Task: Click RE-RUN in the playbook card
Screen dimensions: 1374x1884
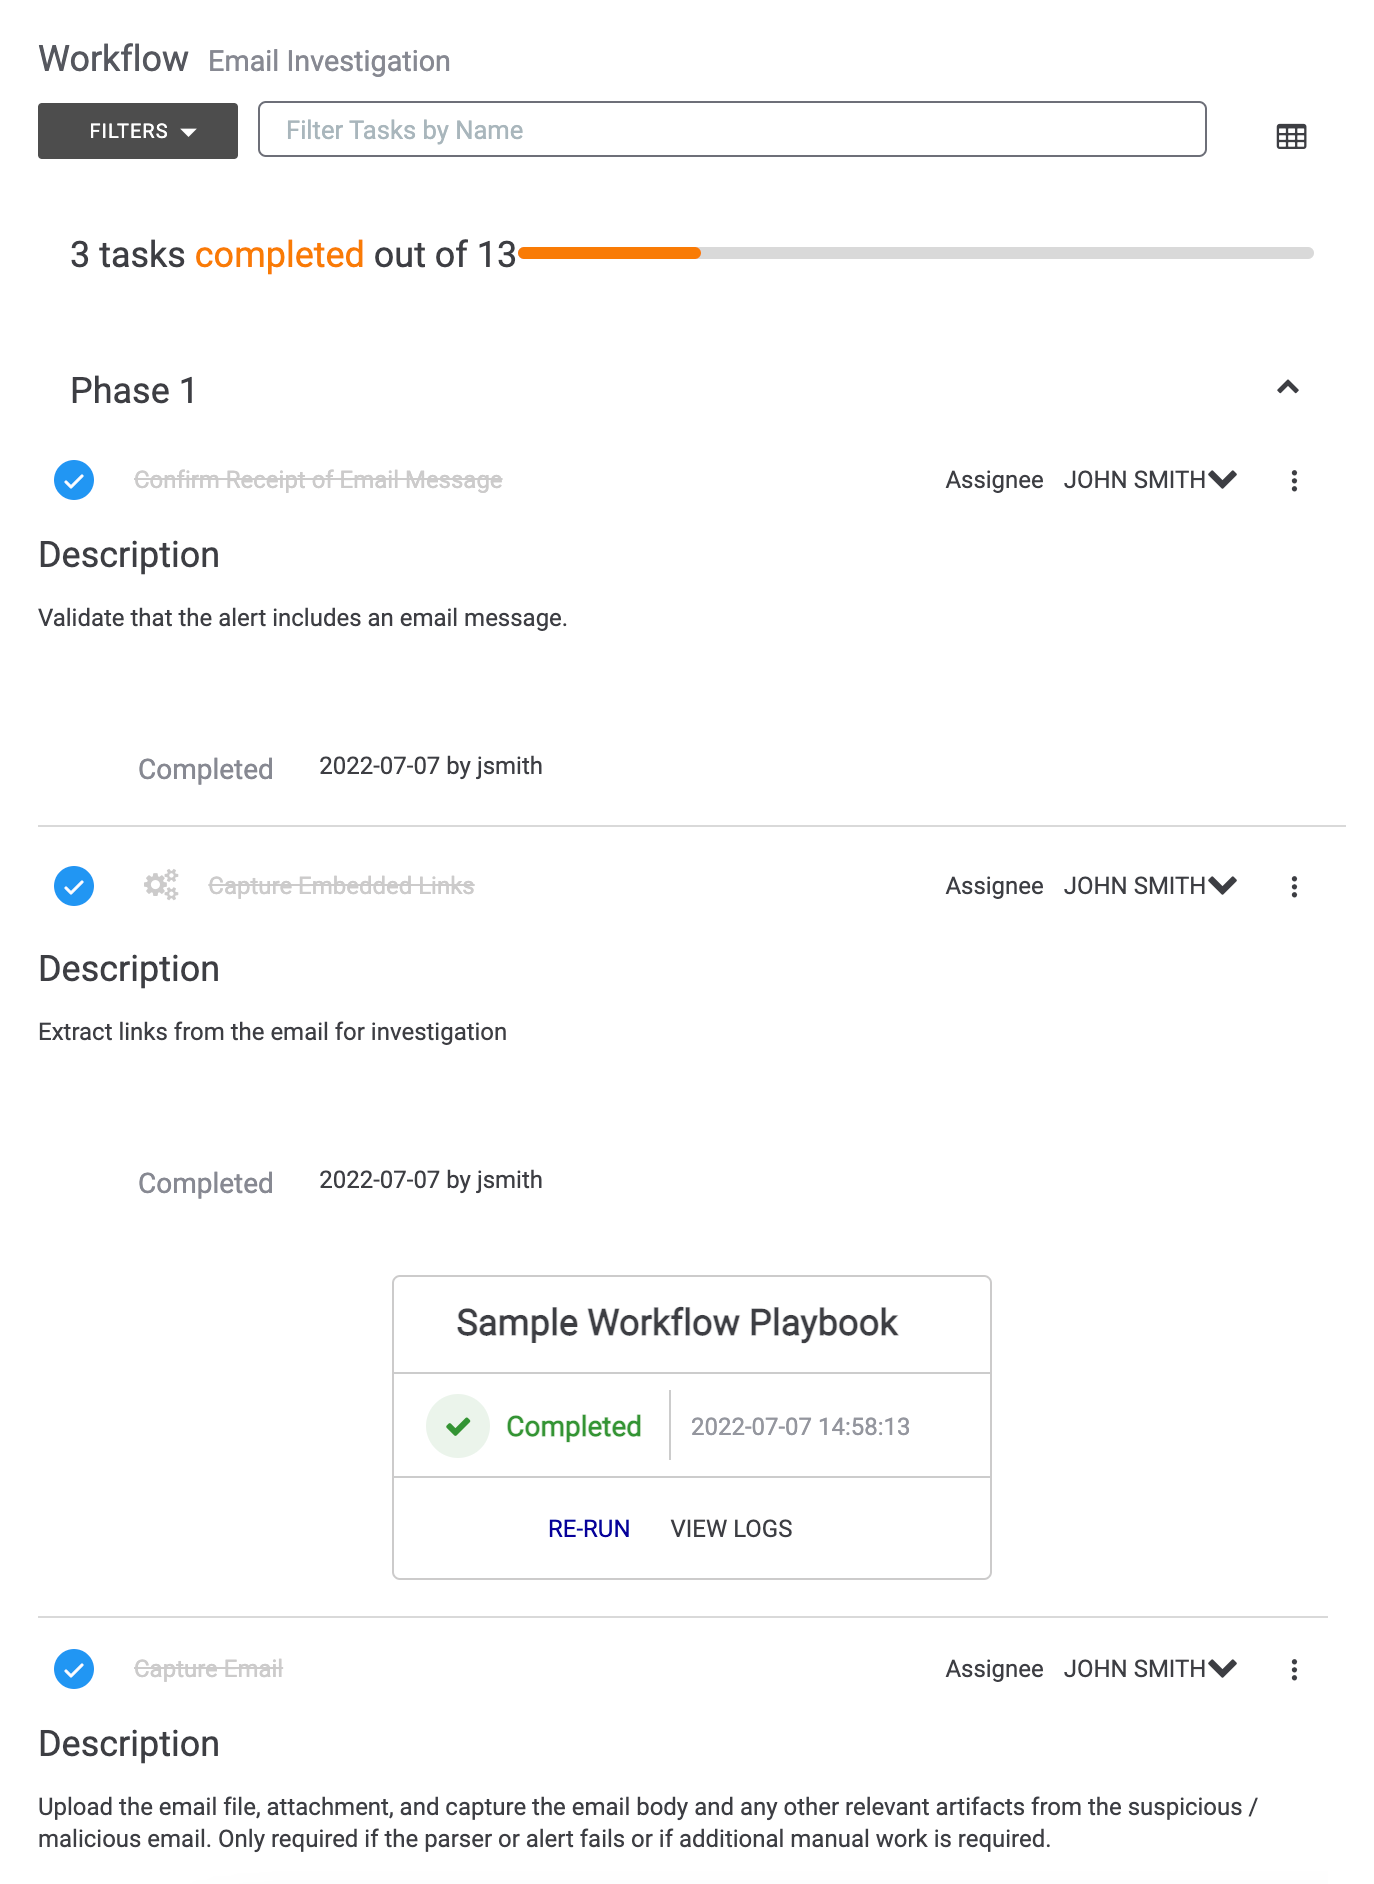Action: point(589,1528)
